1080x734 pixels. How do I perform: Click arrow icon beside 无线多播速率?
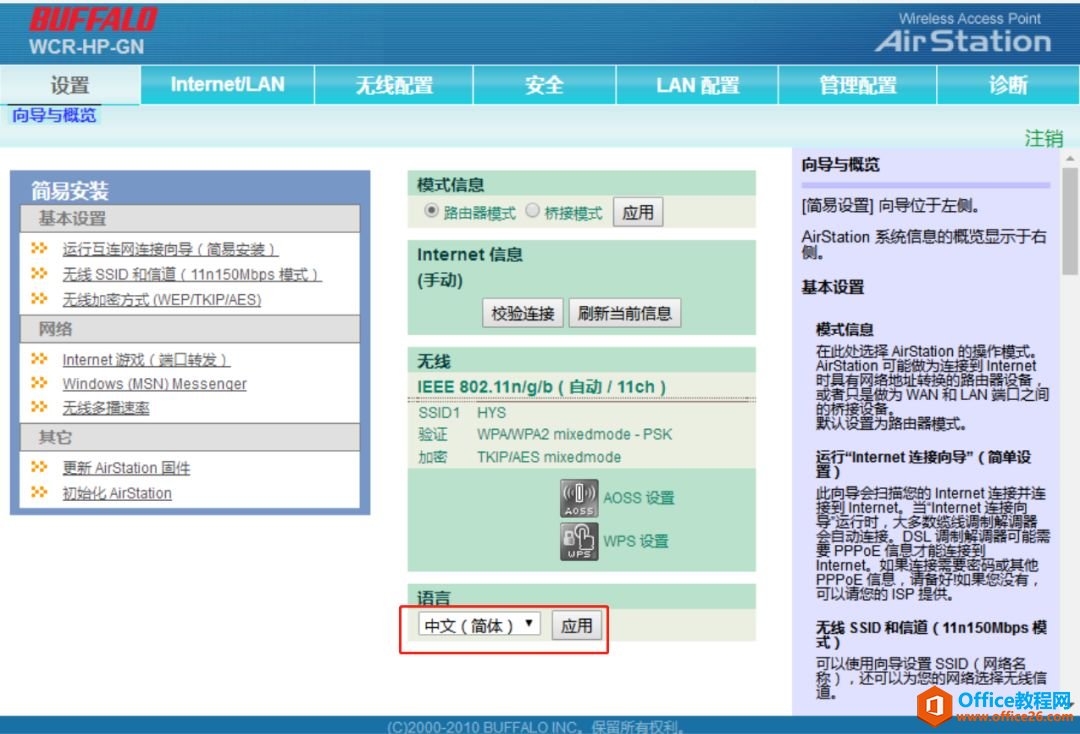[x=39, y=407]
